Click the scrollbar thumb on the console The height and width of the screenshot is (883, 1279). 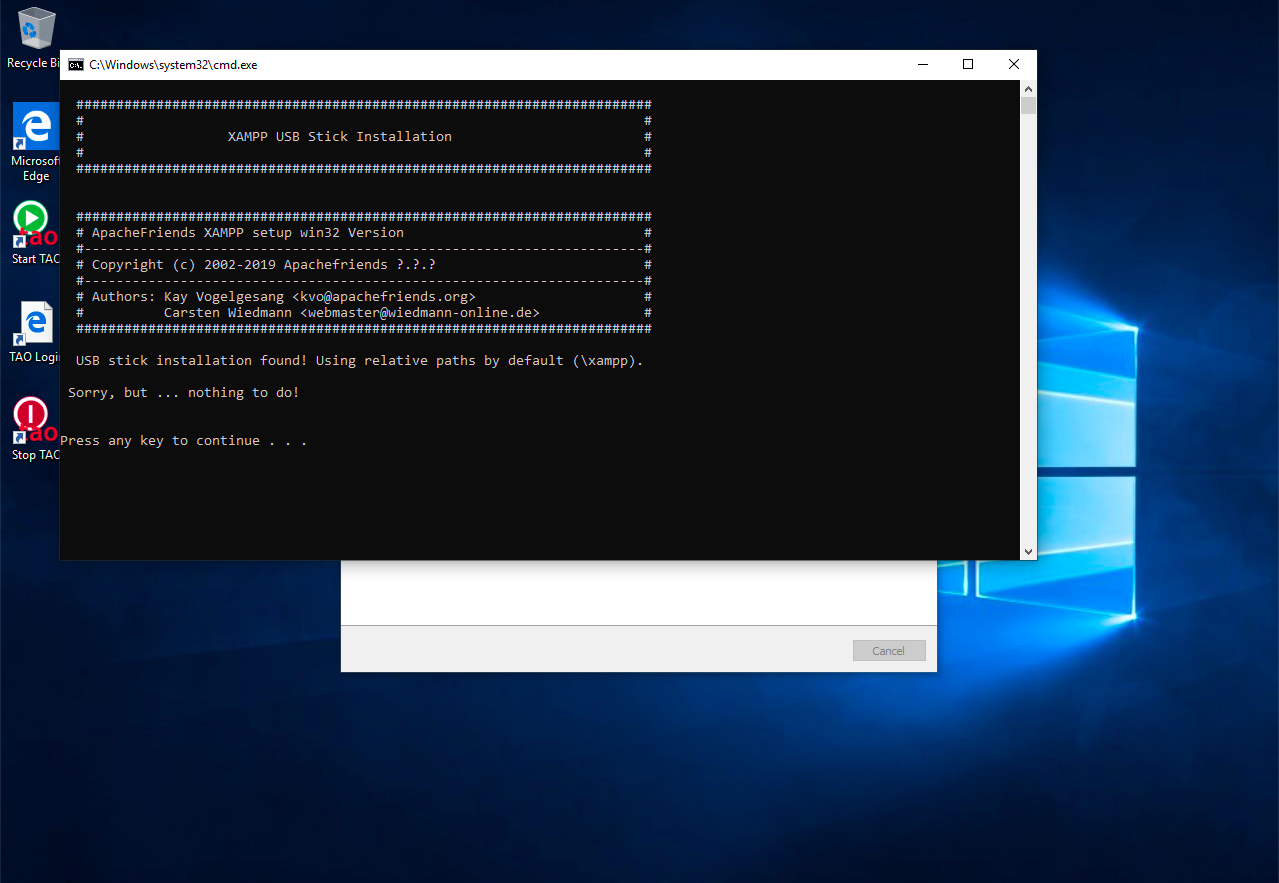pyautogui.click(x=1028, y=105)
